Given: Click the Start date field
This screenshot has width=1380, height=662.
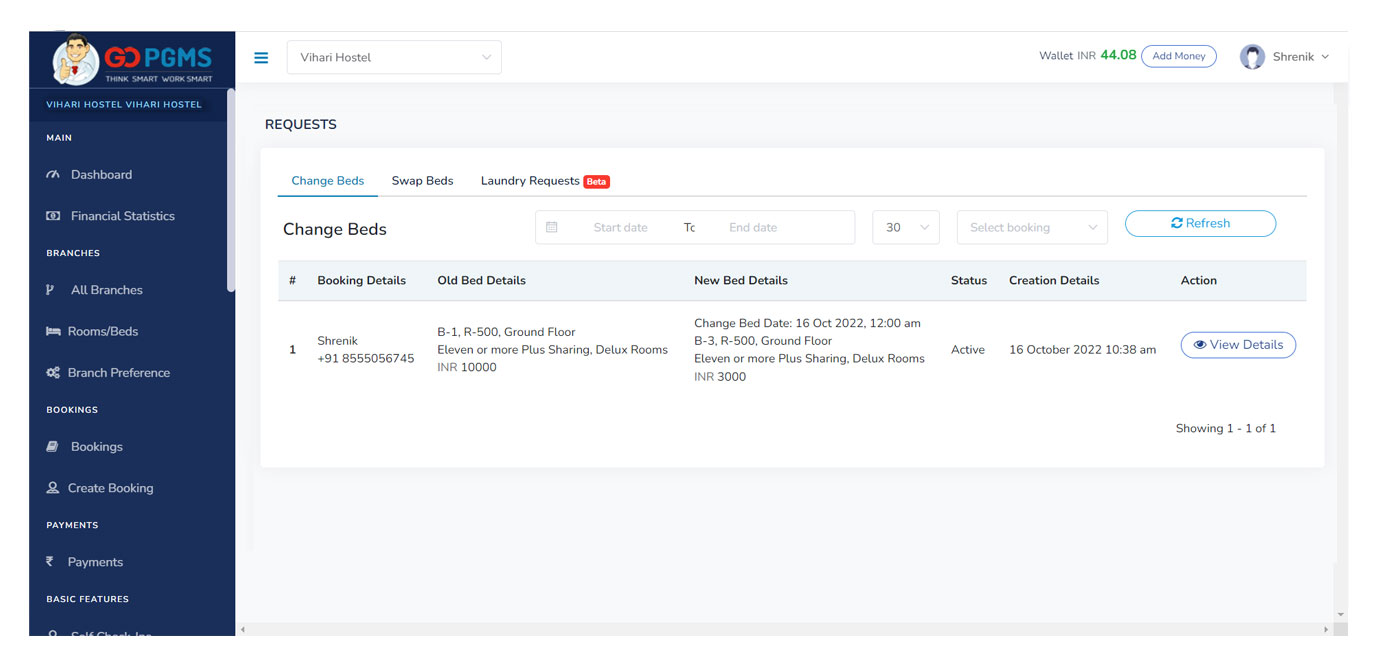Looking at the screenshot, I should tap(620, 228).
